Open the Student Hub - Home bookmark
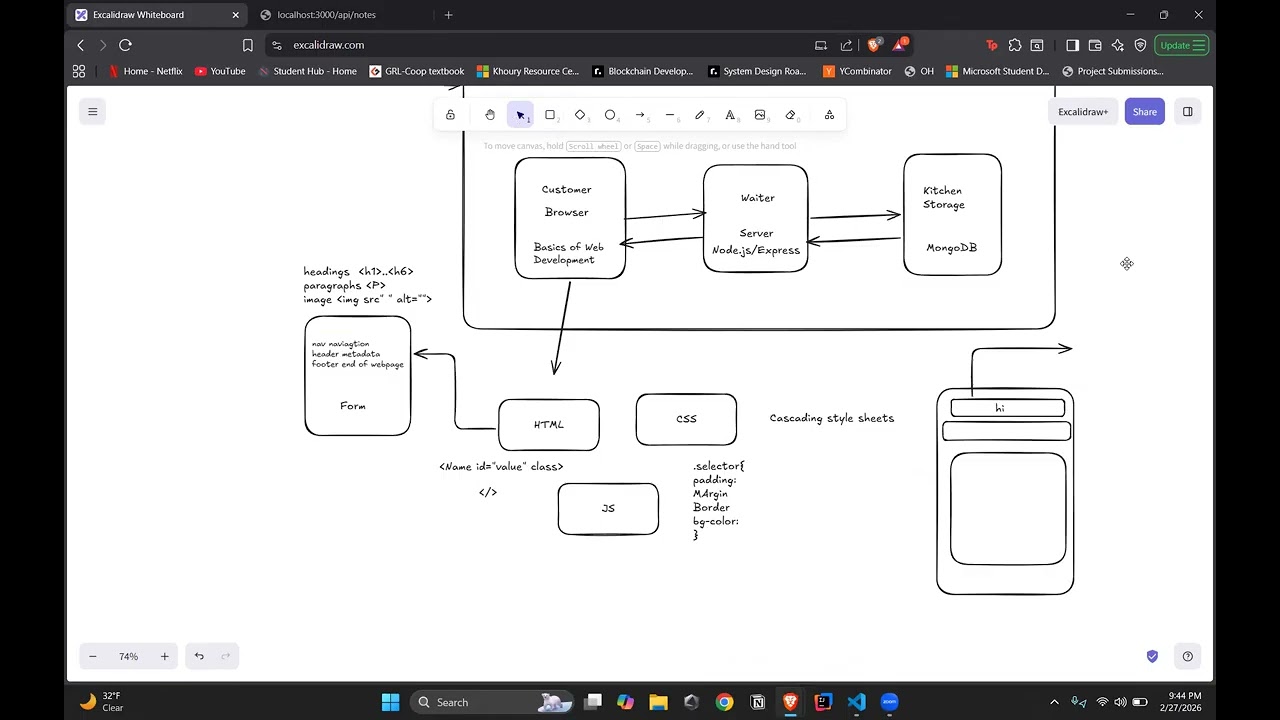This screenshot has height=720, width=1280. pyautogui.click(x=307, y=71)
